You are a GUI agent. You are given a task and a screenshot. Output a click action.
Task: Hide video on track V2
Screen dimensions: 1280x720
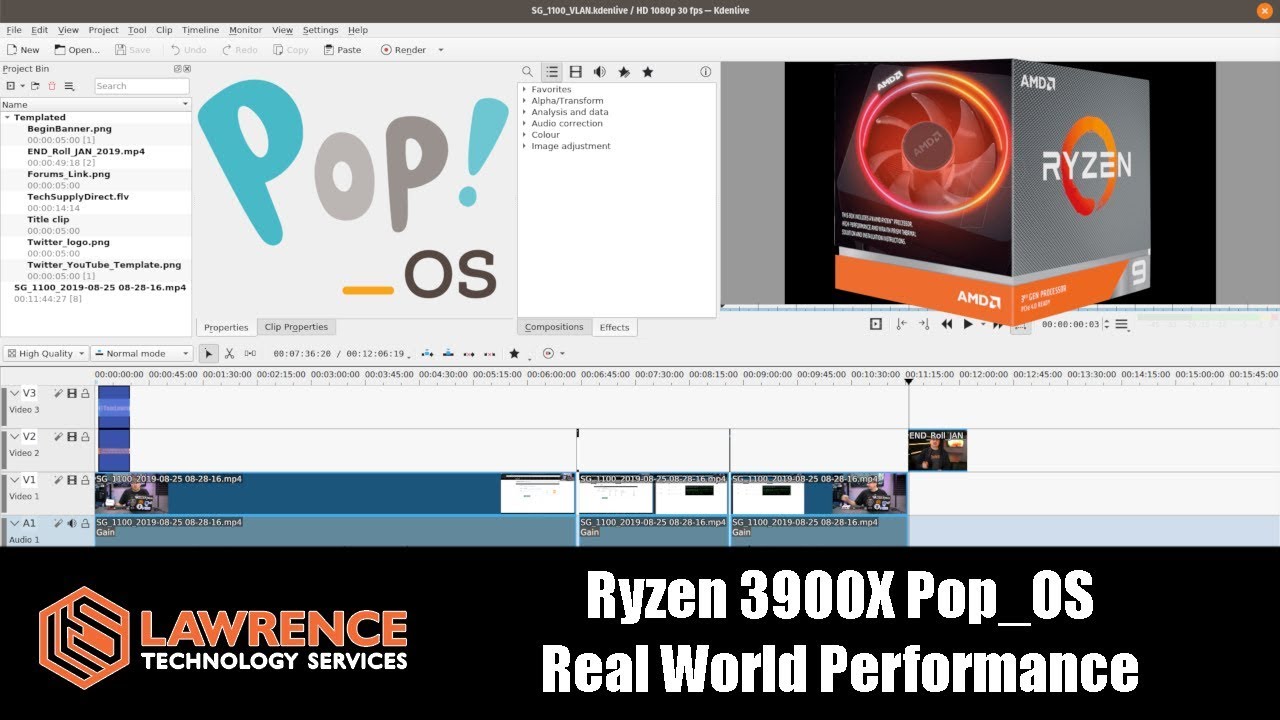[72, 437]
